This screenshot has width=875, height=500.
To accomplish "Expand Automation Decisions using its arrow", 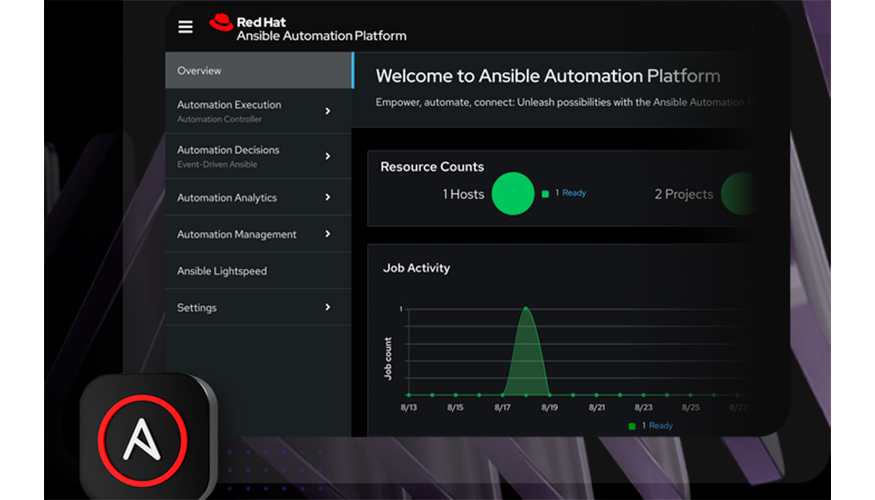I will (x=327, y=156).
